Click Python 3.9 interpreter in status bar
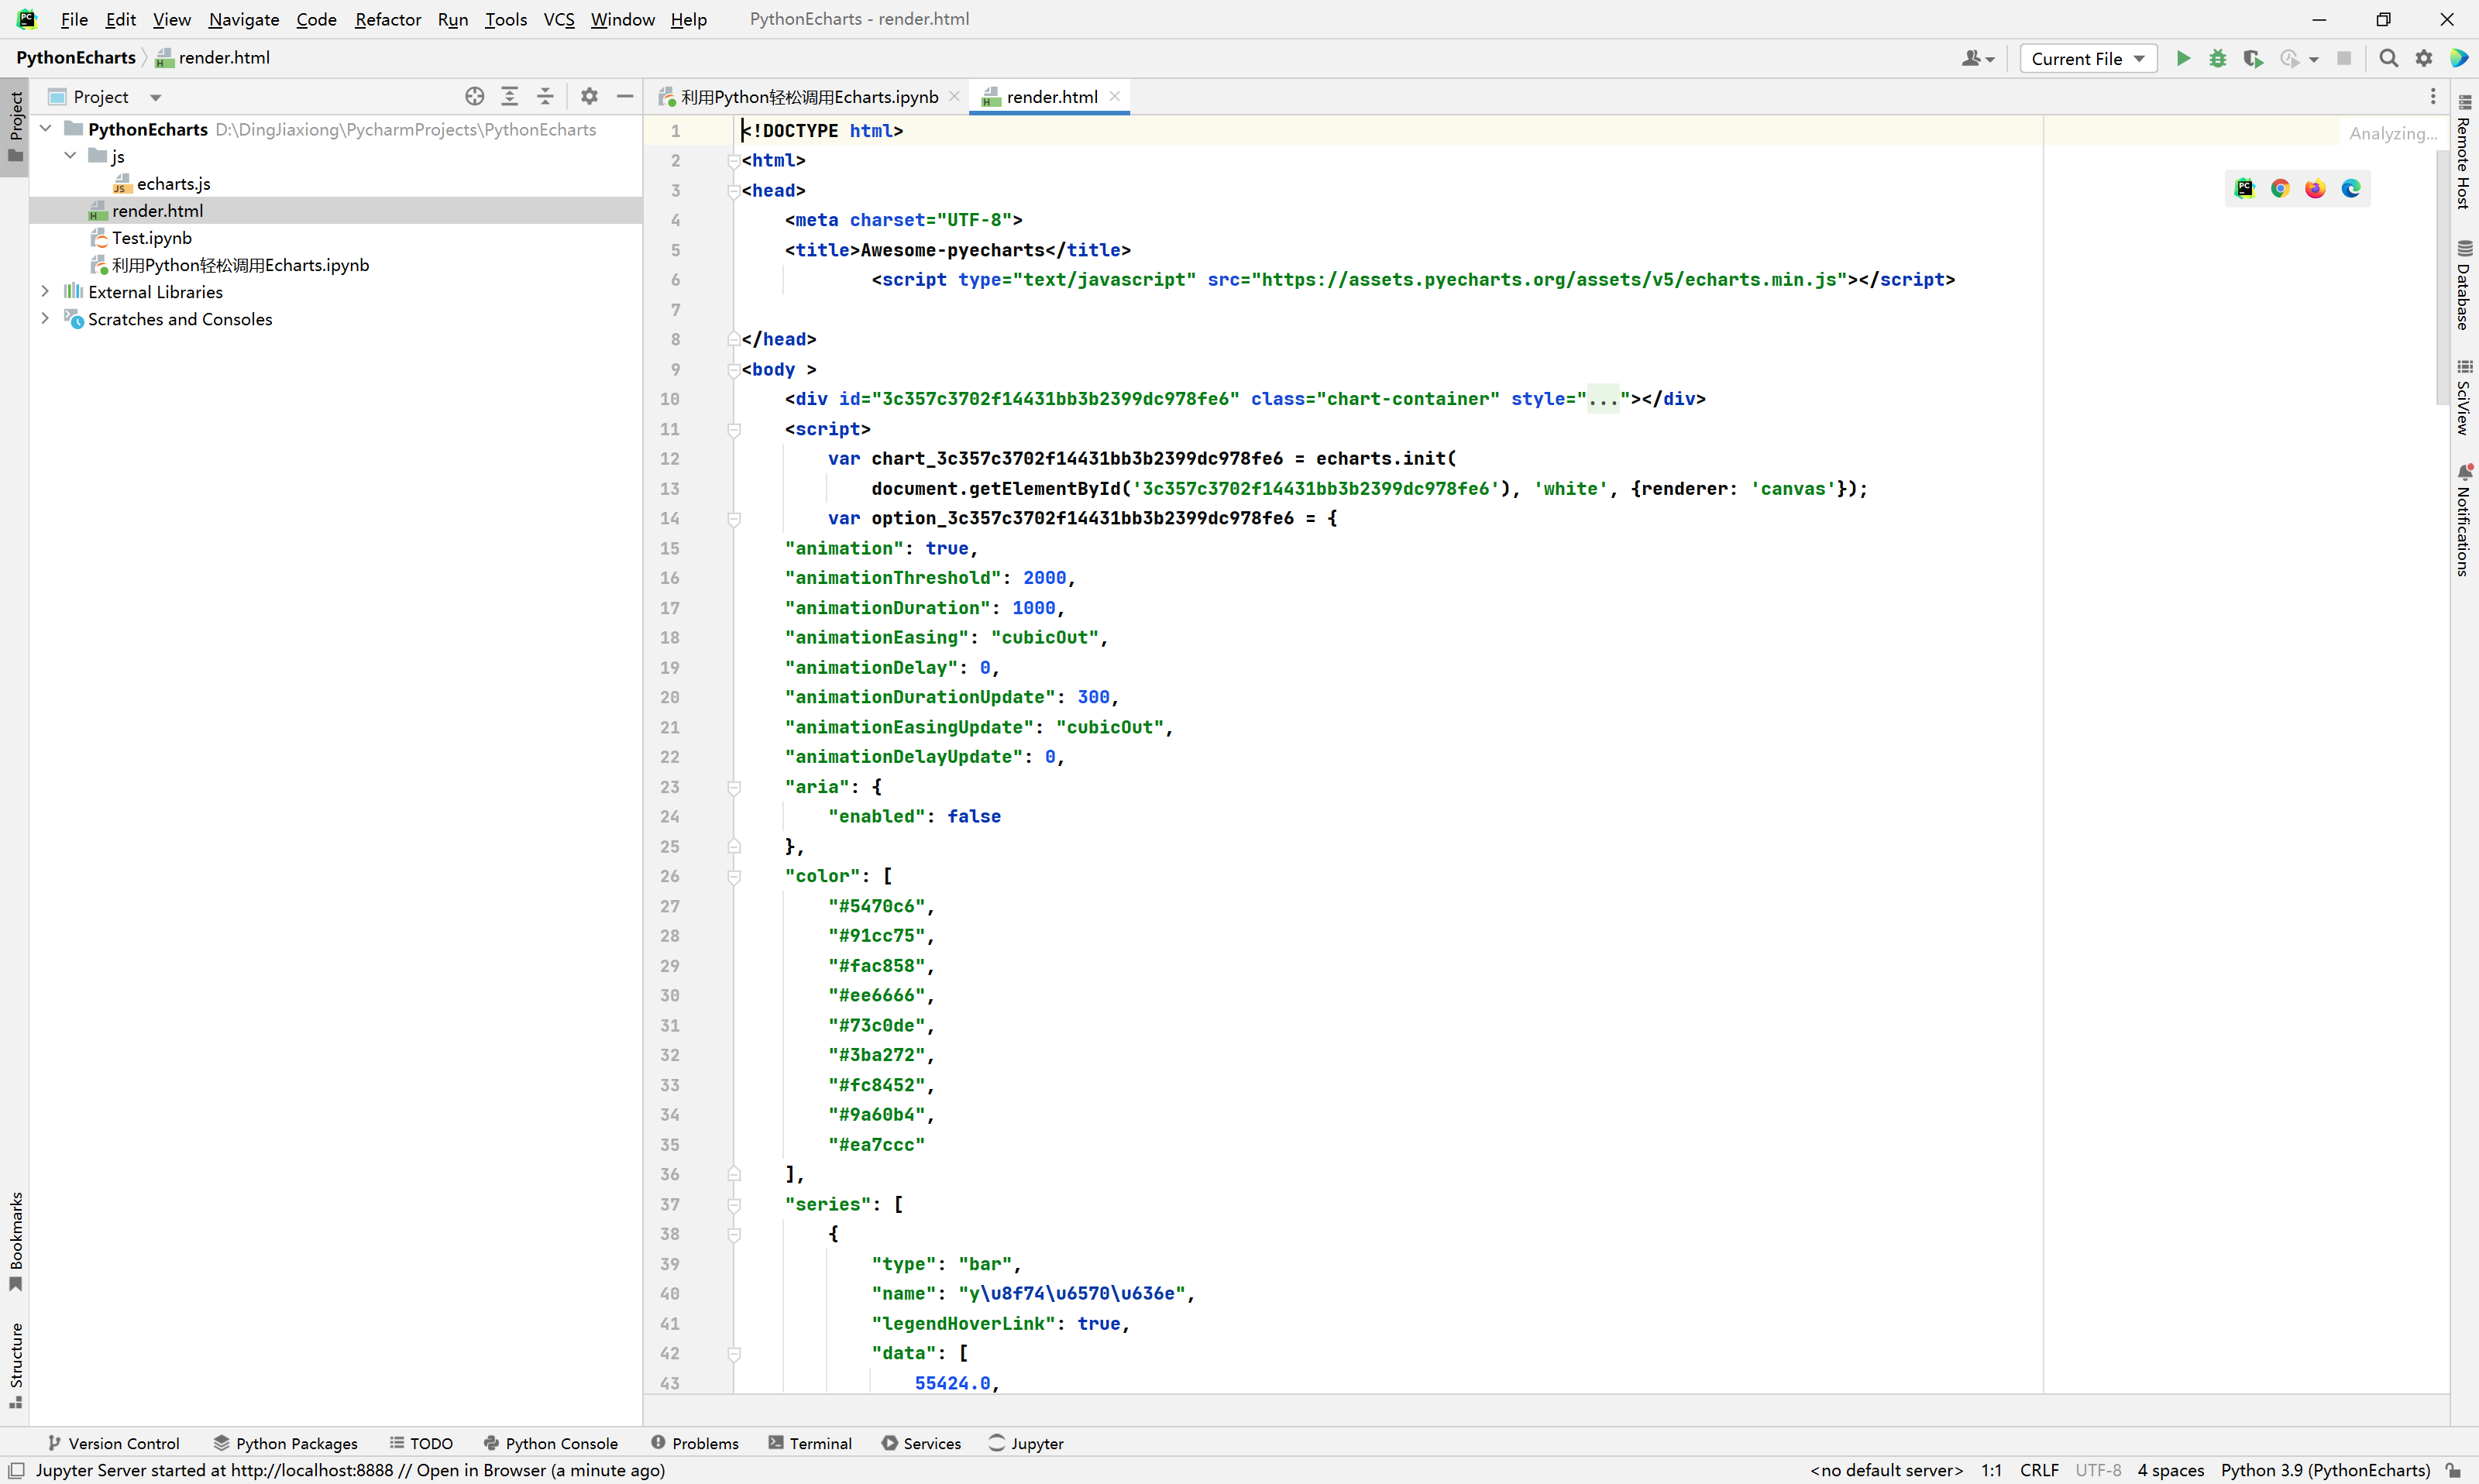This screenshot has height=1484, width=2479. 2325,1470
